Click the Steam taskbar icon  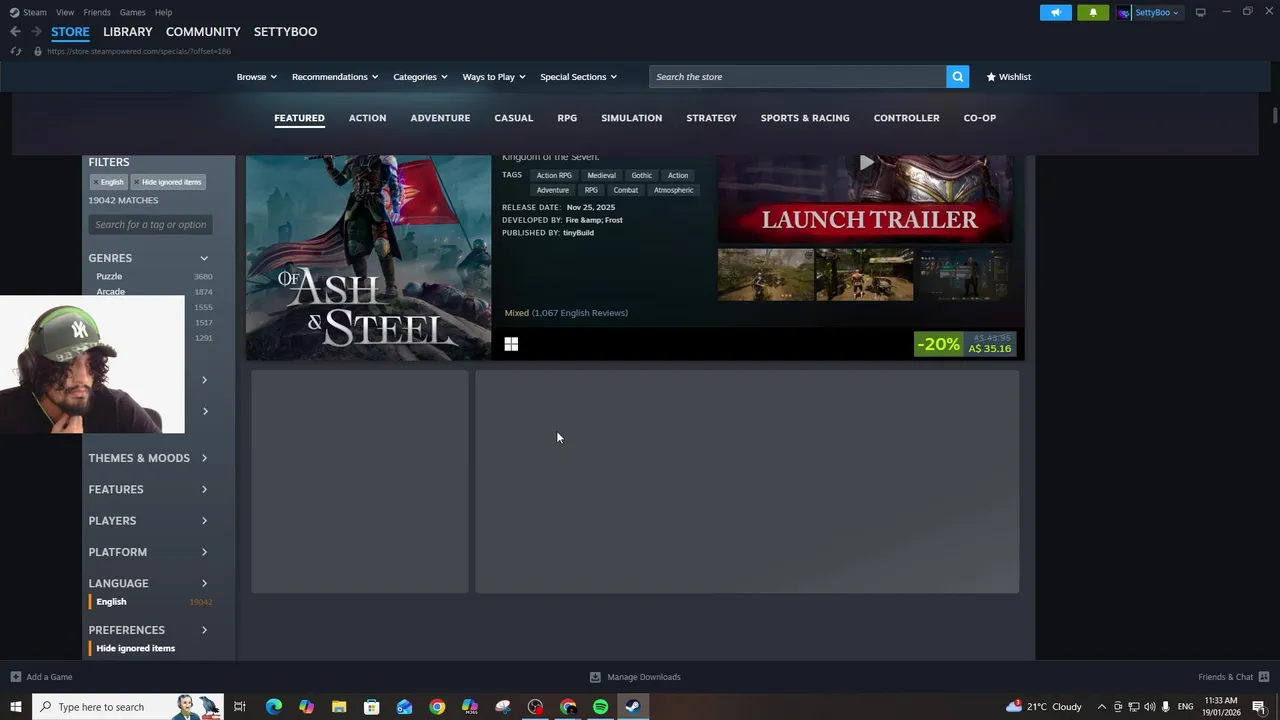pos(633,707)
